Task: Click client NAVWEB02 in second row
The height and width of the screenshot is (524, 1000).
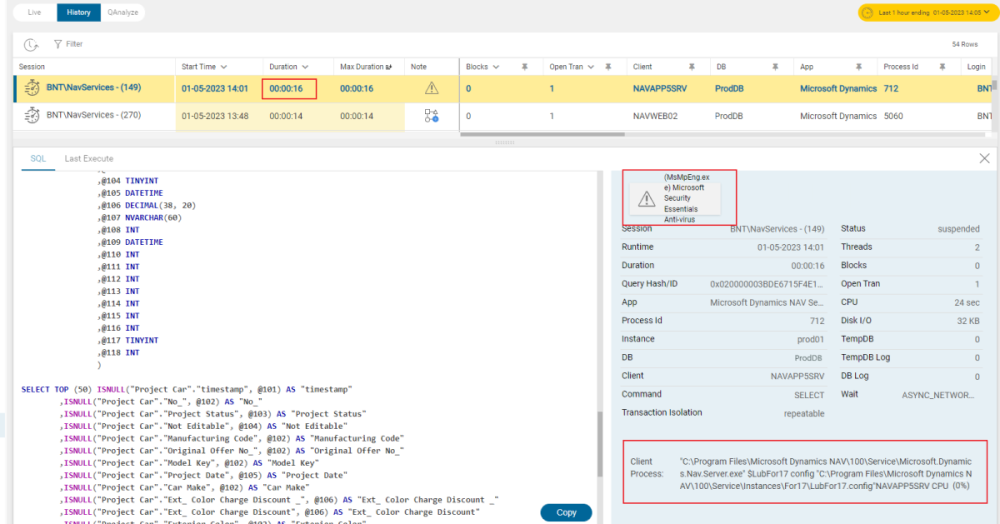Action: 655,116
